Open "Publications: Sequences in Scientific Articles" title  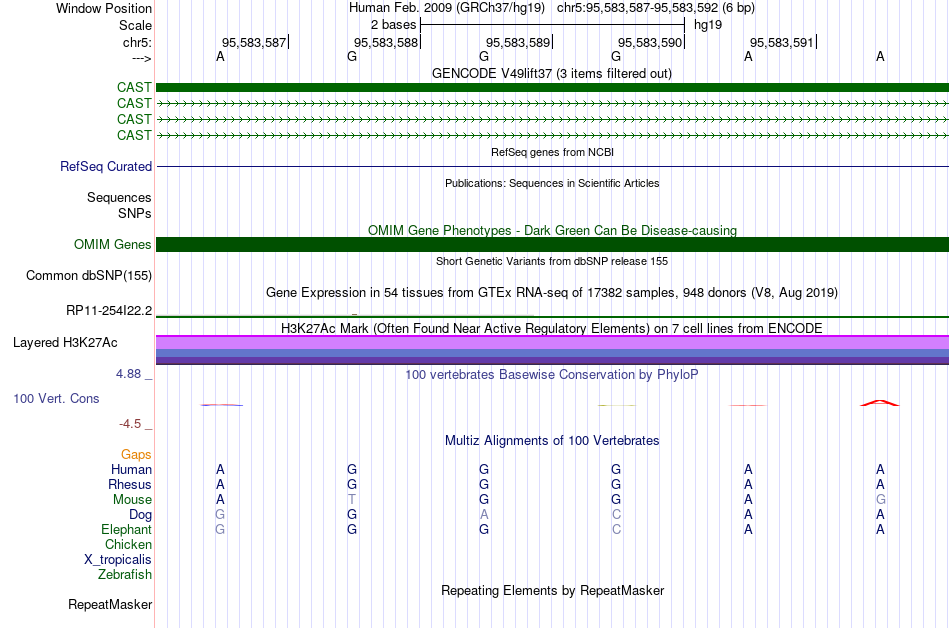[552, 183]
